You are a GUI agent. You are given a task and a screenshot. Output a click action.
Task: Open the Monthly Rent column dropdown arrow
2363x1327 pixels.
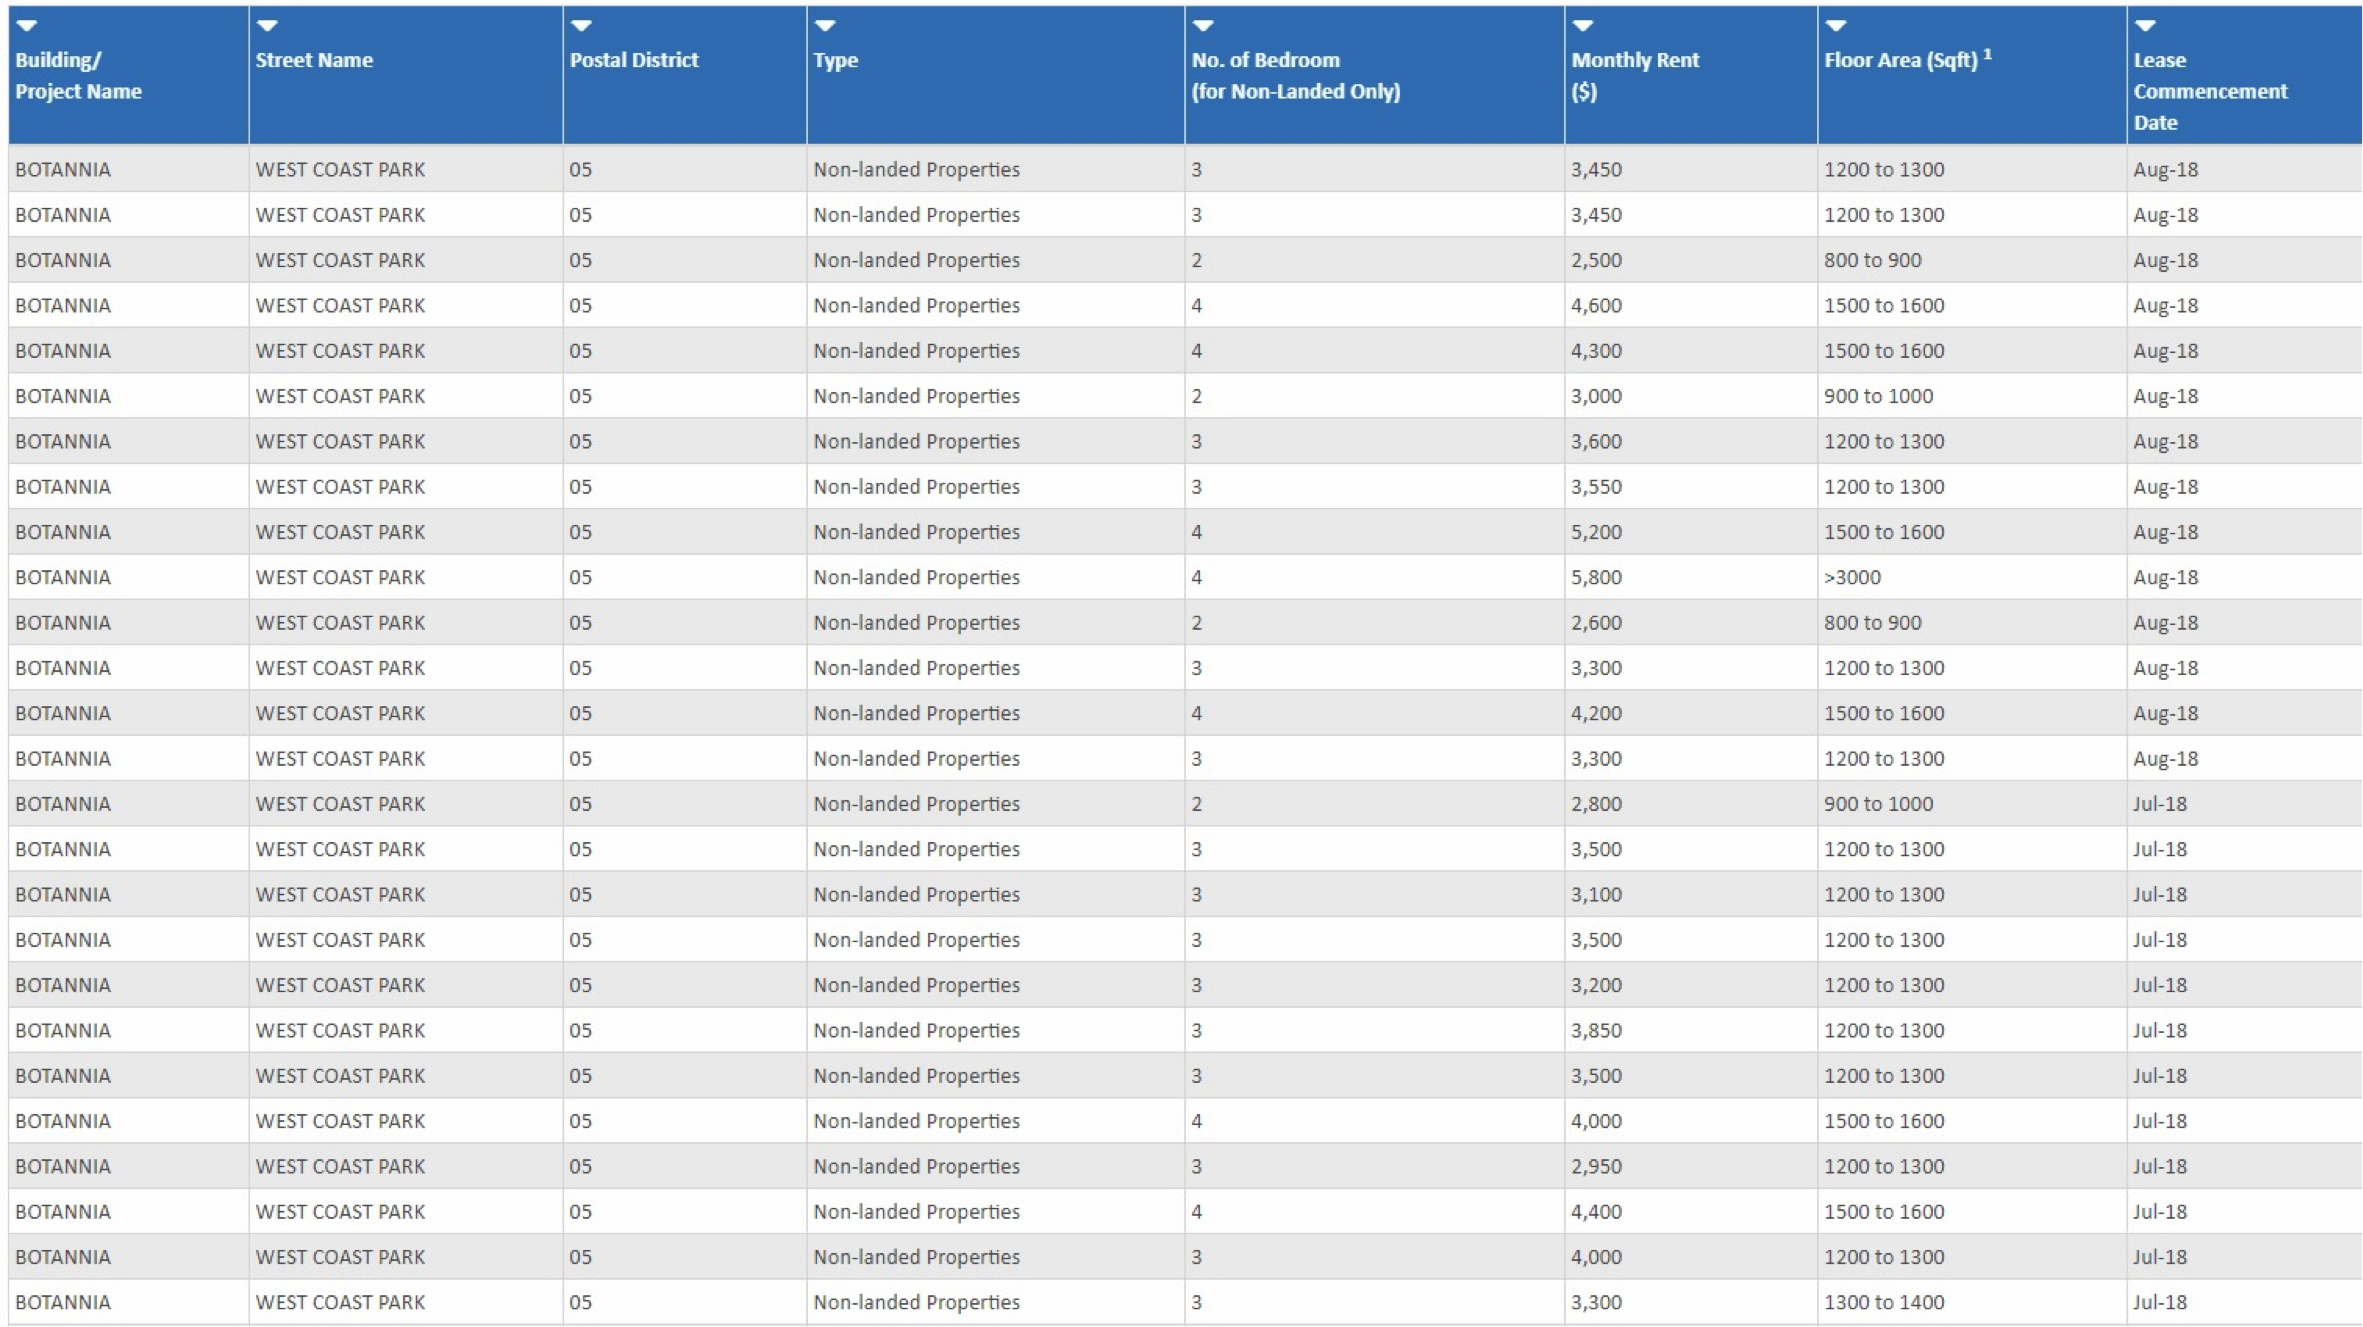click(1582, 26)
